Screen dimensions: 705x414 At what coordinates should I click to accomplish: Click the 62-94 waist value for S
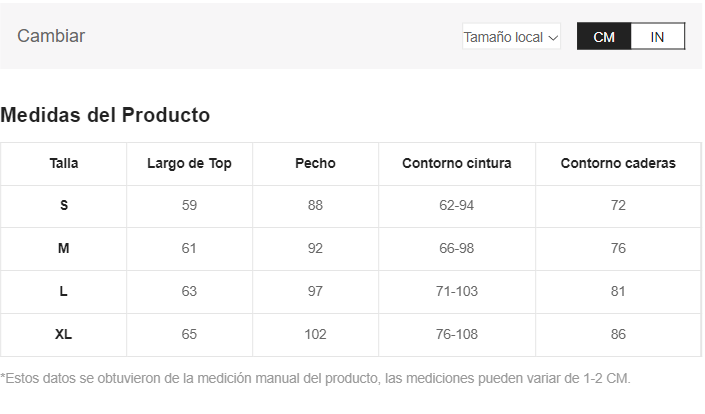pyautogui.click(x=456, y=205)
